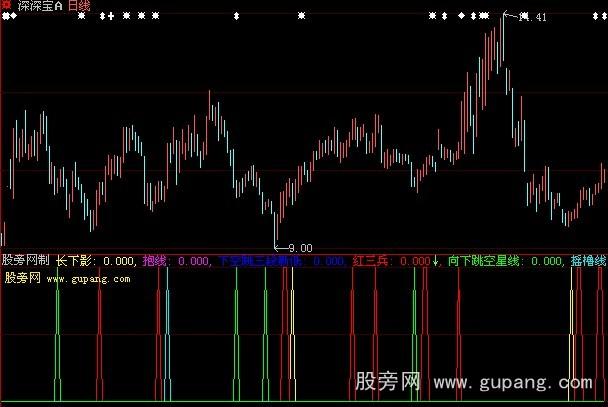Click the red icon left of 深深宝A
The width and height of the screenshot is (608, 407).
[x=7, y=5]
